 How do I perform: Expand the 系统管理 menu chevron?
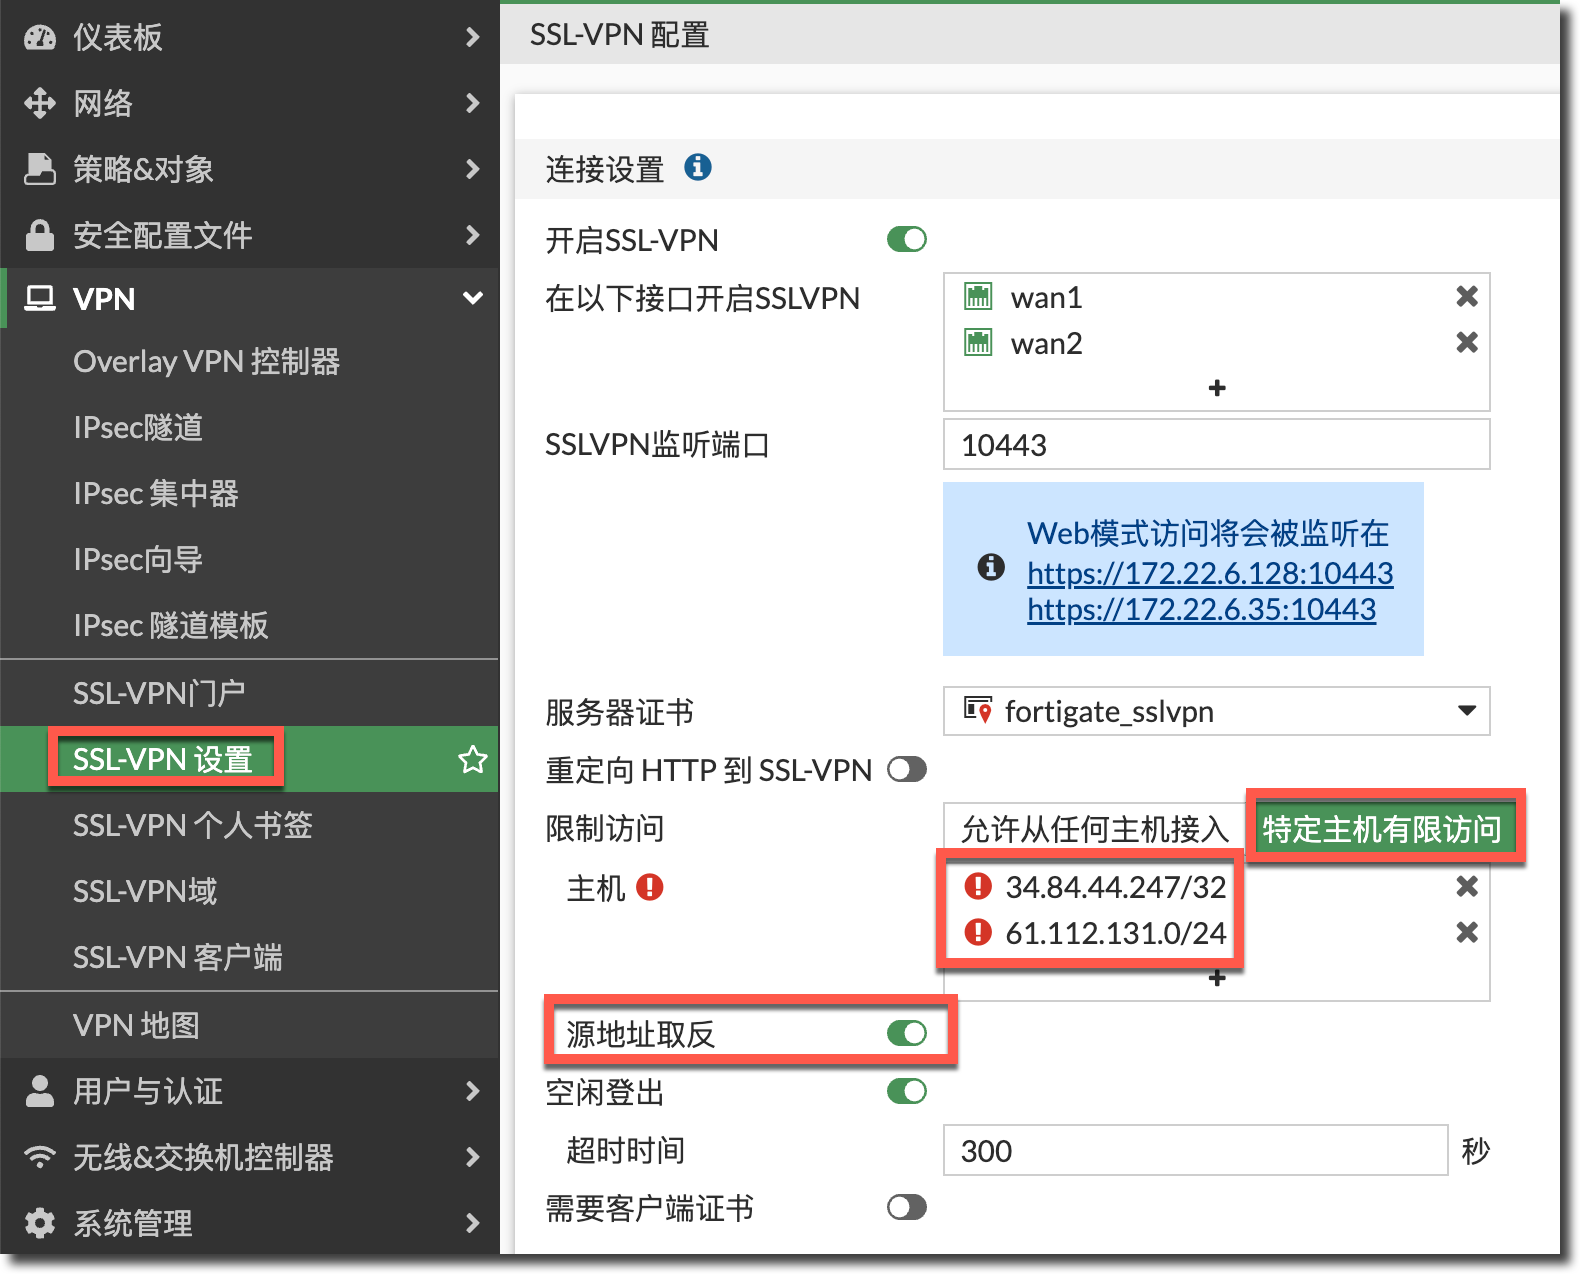(x=473, y=1223)
